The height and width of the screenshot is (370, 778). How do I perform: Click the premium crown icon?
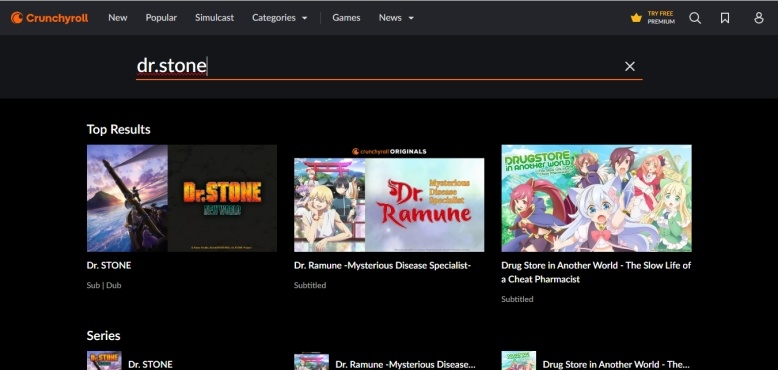(636, 18)
